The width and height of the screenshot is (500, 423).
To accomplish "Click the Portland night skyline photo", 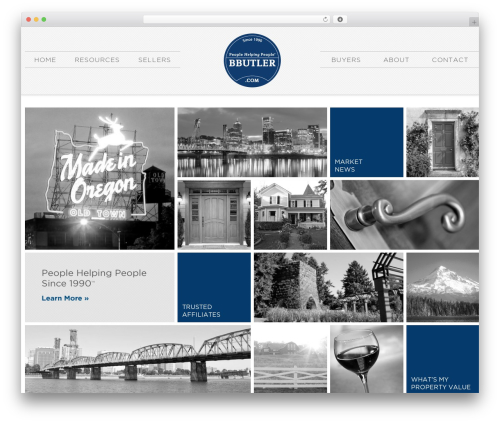I will 252,142.
